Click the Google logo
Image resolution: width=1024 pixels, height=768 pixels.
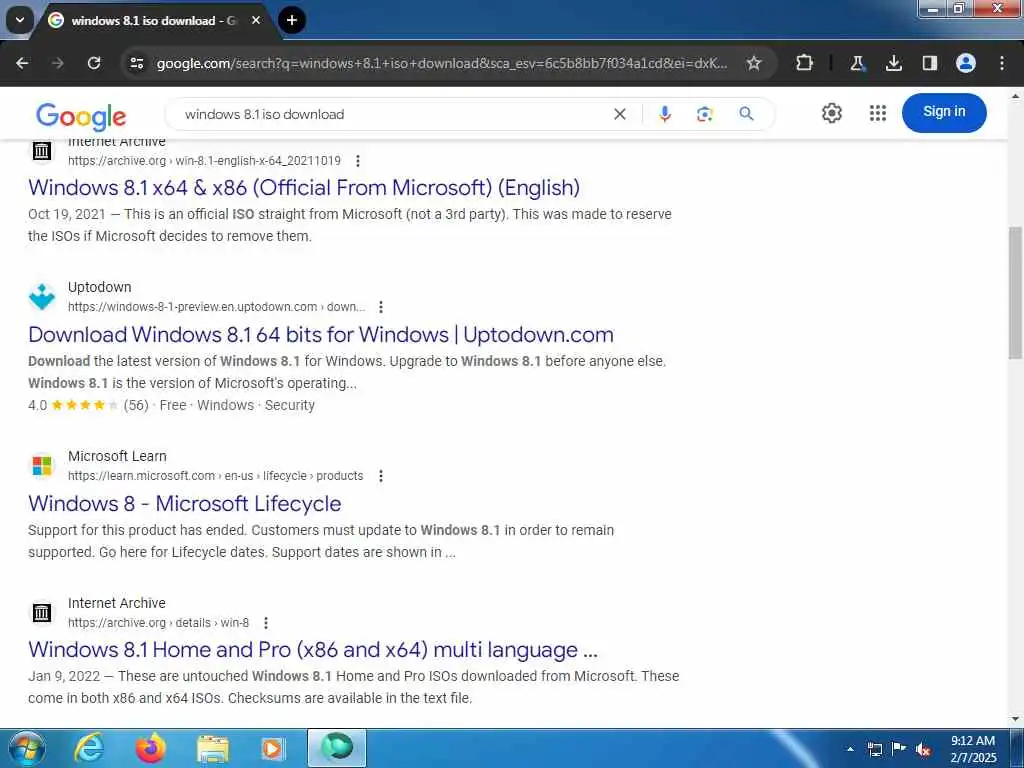81,116
